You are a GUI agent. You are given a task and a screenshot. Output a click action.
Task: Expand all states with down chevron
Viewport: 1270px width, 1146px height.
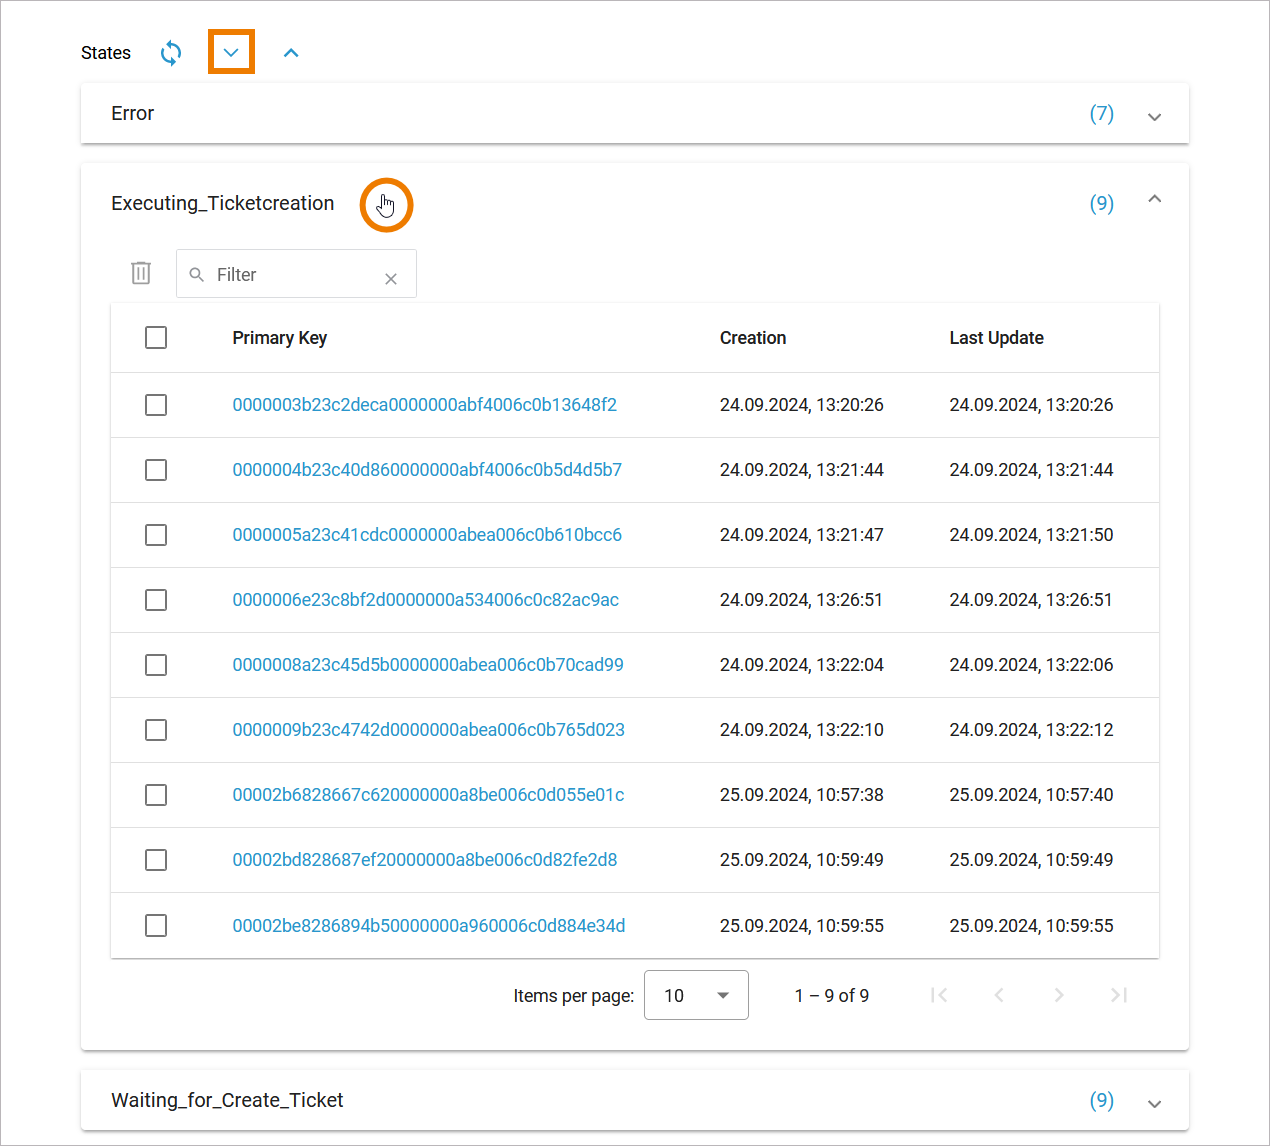click(x=231, y=53)
